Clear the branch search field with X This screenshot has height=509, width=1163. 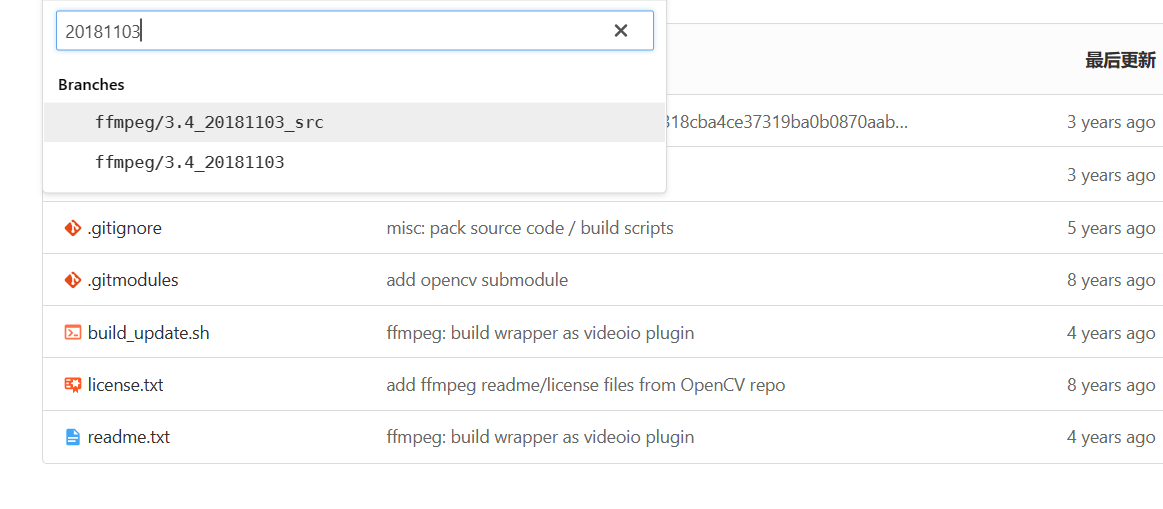(620, 31)
